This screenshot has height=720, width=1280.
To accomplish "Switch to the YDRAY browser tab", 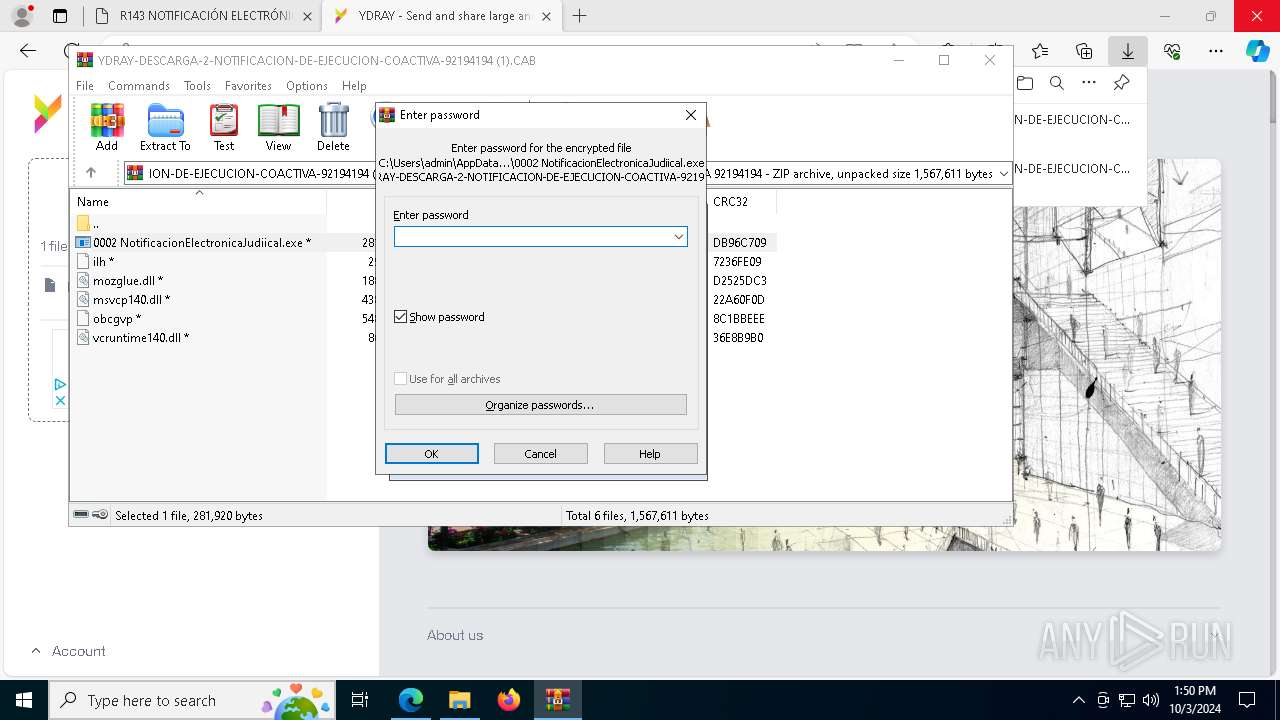I will pos(443,16).
